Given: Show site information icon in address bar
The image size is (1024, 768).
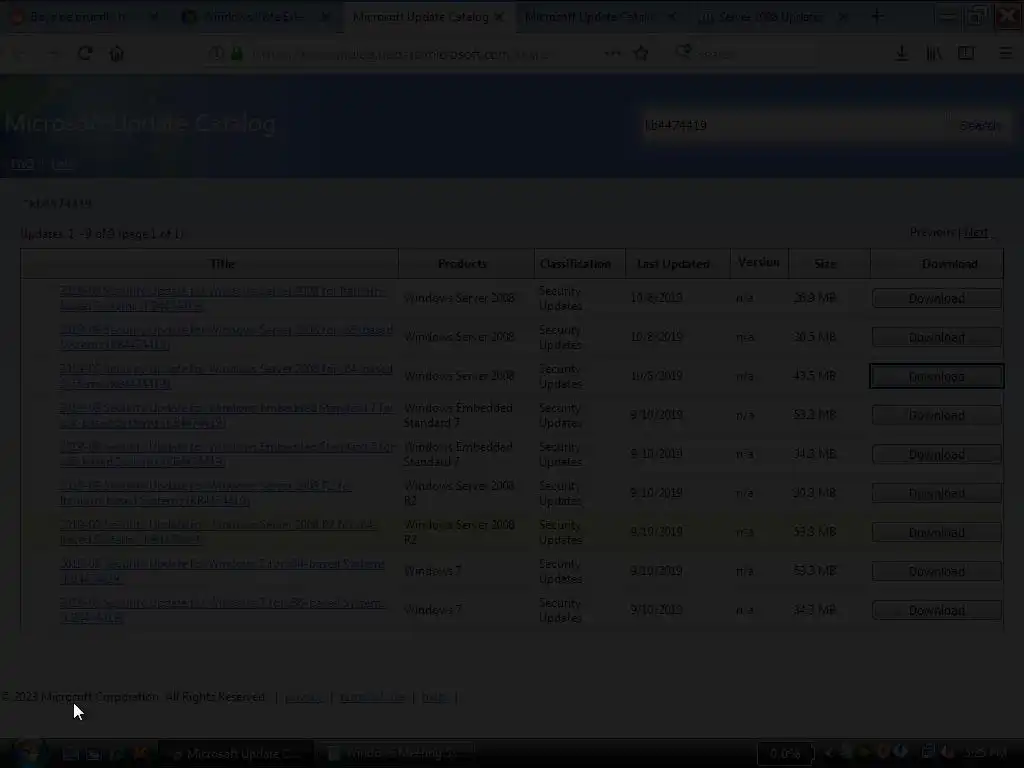Looking at the screenshot, I should pyautogui.click(x=216, y=54).
